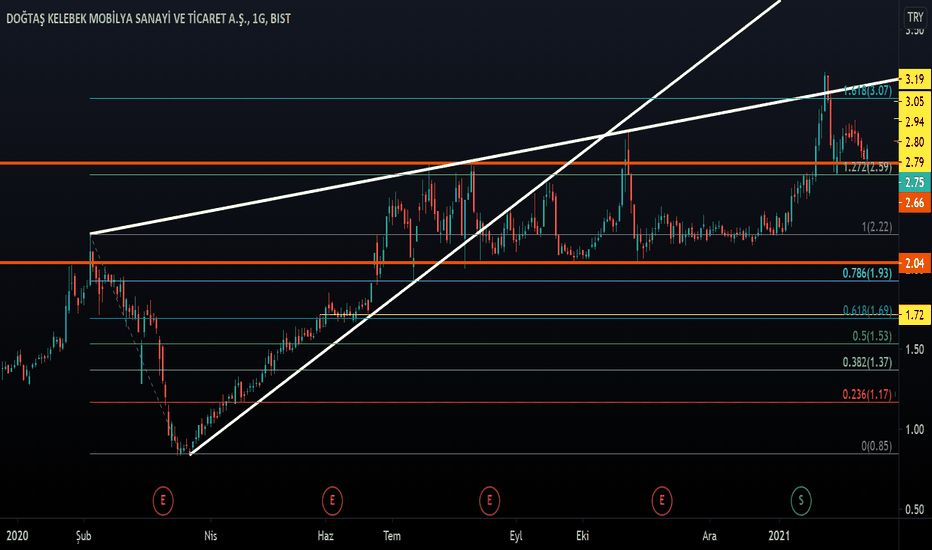Click the orange 2.66 price label
The width and height of the screenshot is (932, 550).
(x=915, y=203)
